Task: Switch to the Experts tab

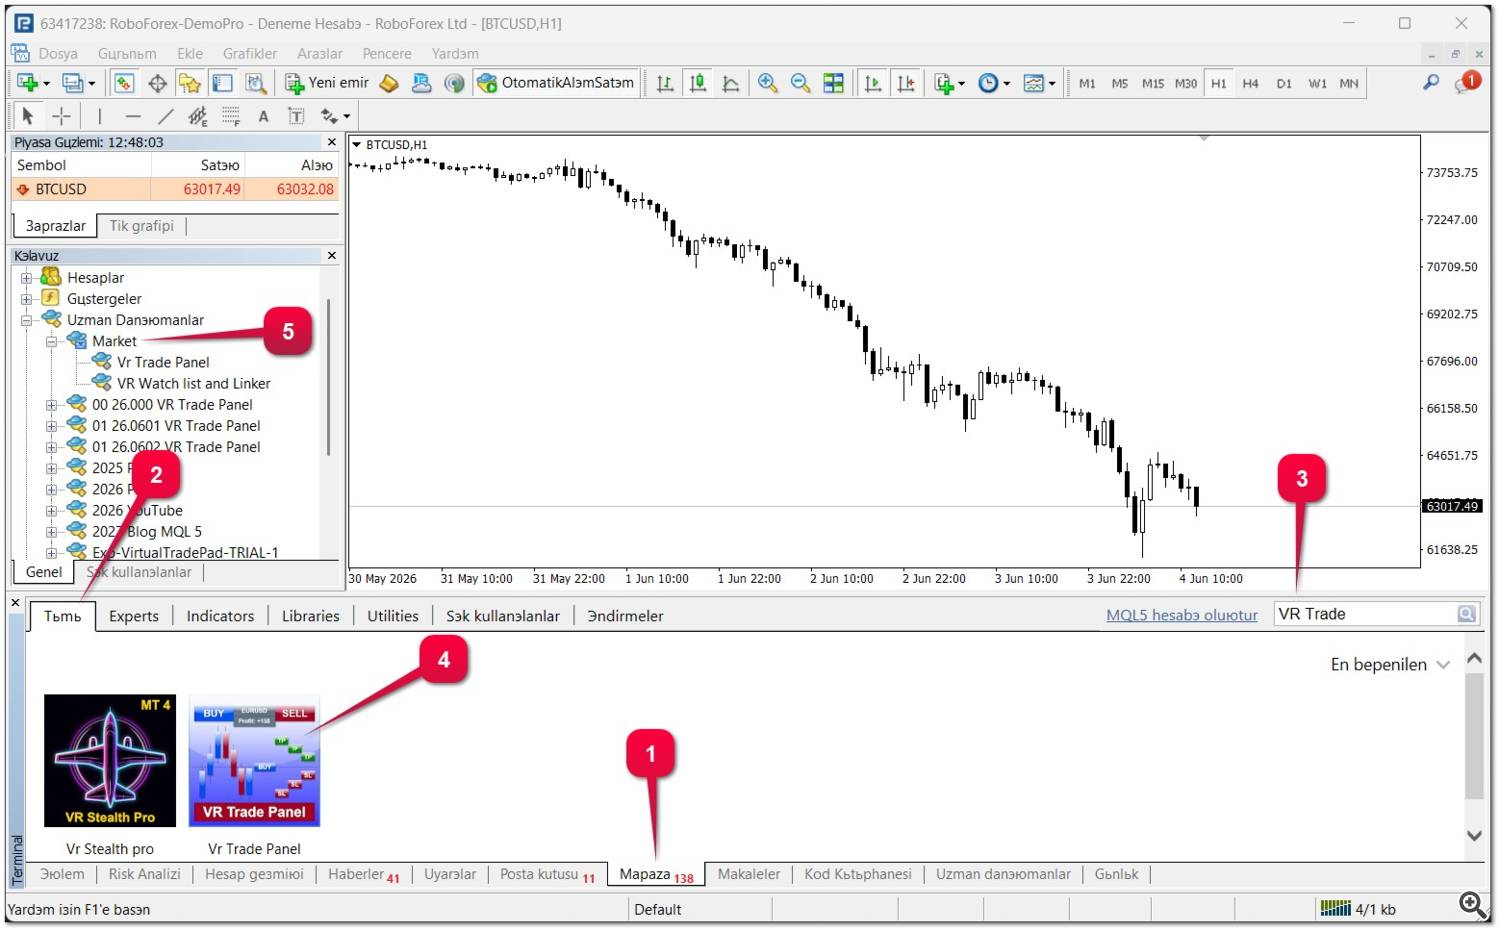Action: click(134, 616)
